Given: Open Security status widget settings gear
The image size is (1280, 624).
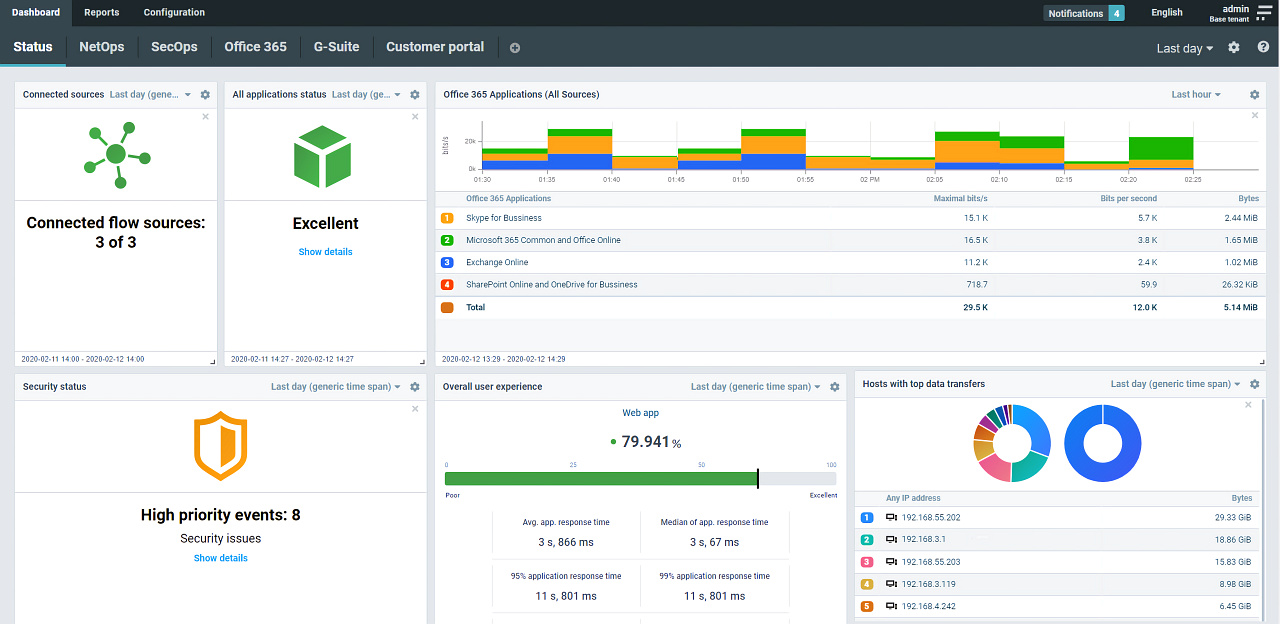Looking at the screenshot, I should [x=414, y=387].
